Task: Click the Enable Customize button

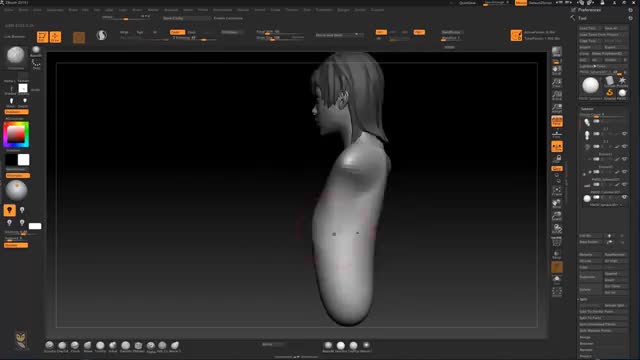Action: tap(228, 18)
